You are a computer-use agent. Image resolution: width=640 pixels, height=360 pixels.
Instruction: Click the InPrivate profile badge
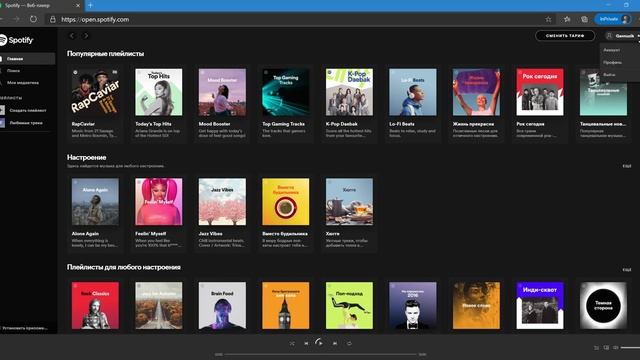[613, 19]
